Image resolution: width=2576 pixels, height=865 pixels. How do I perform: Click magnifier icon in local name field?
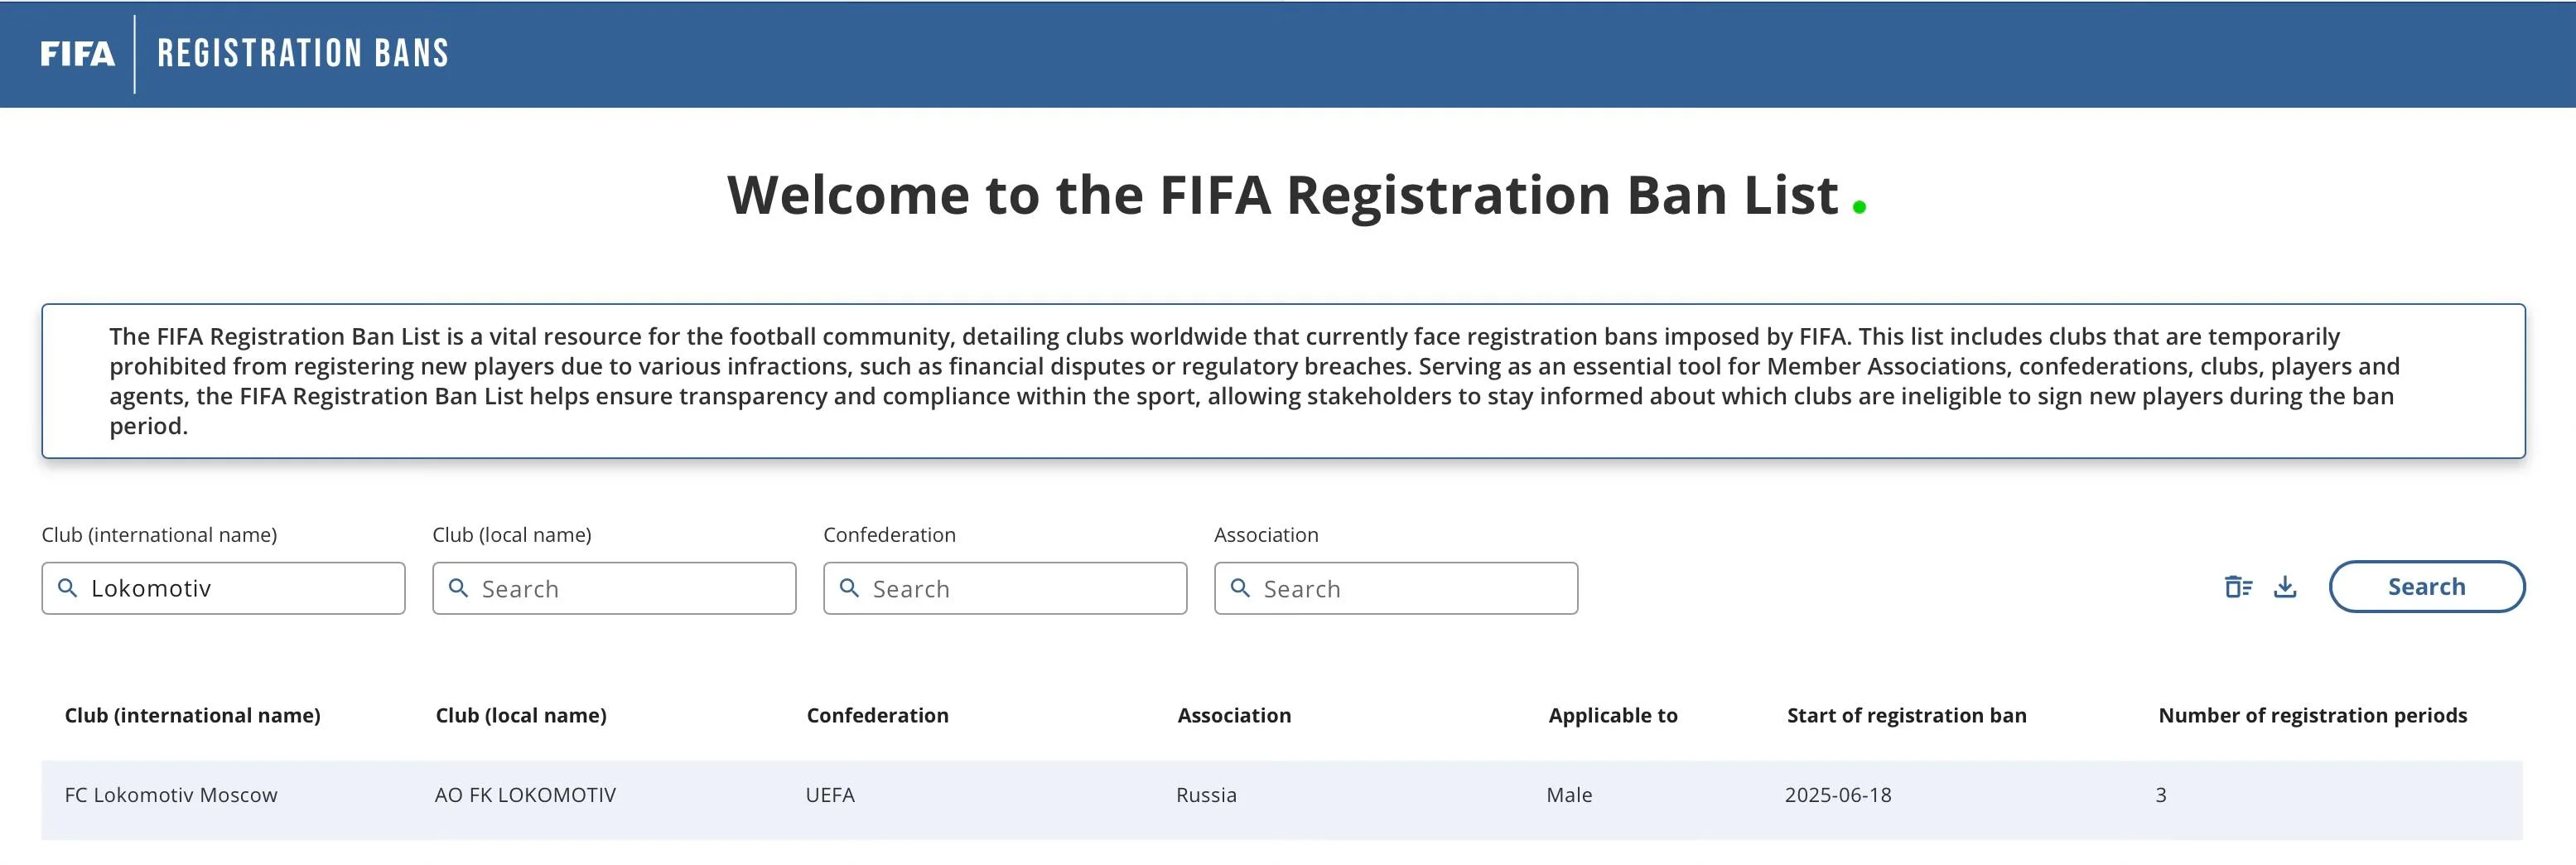point(459,588)
